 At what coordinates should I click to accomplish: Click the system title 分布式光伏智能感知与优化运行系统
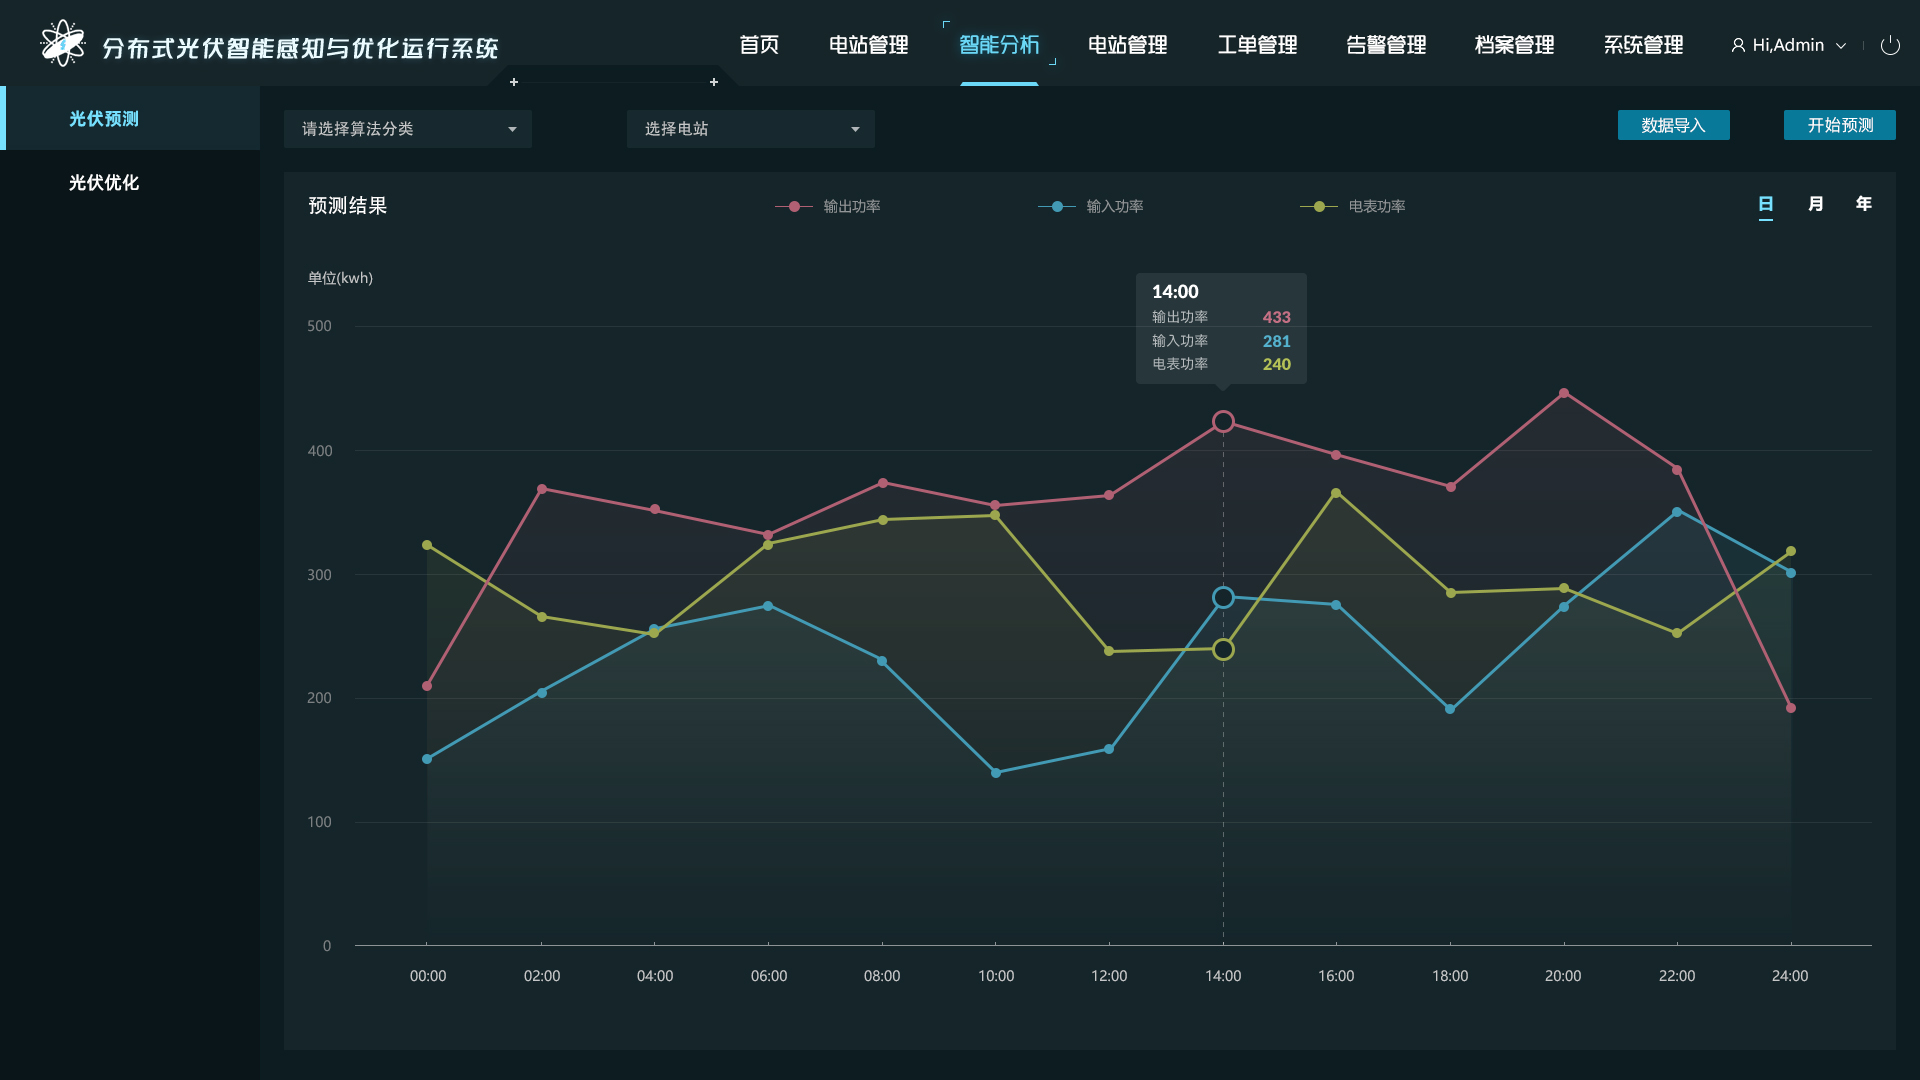tap(300, 48)
